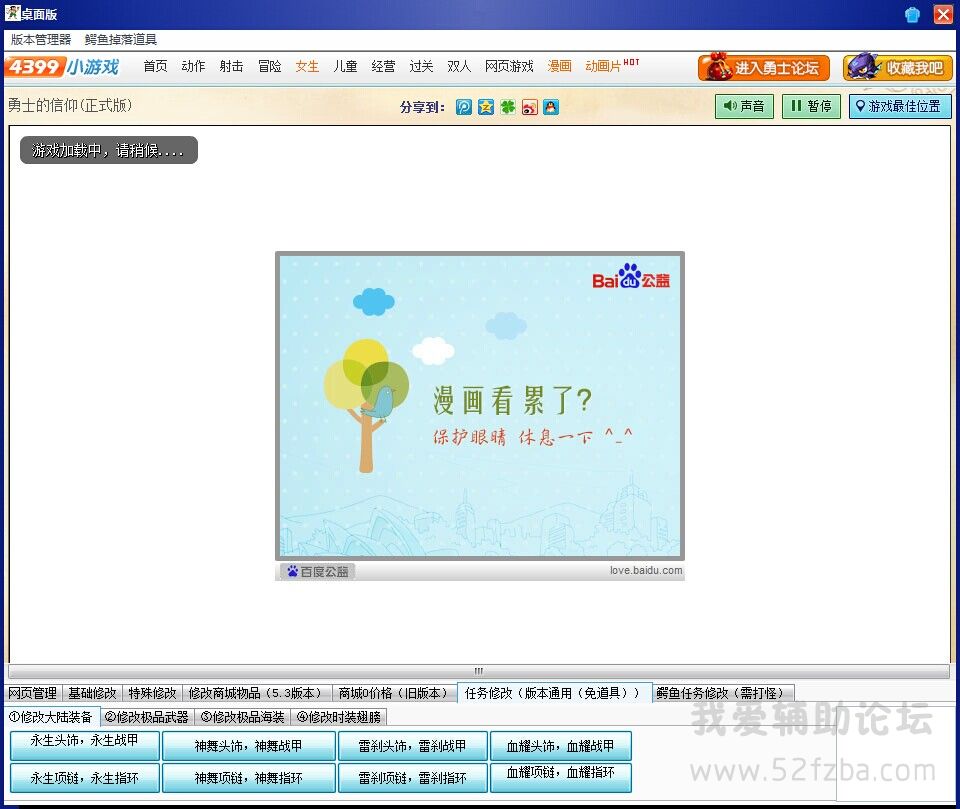
Task: Click the blue shirt skin icon in title bar
Action: coord(912,14)
